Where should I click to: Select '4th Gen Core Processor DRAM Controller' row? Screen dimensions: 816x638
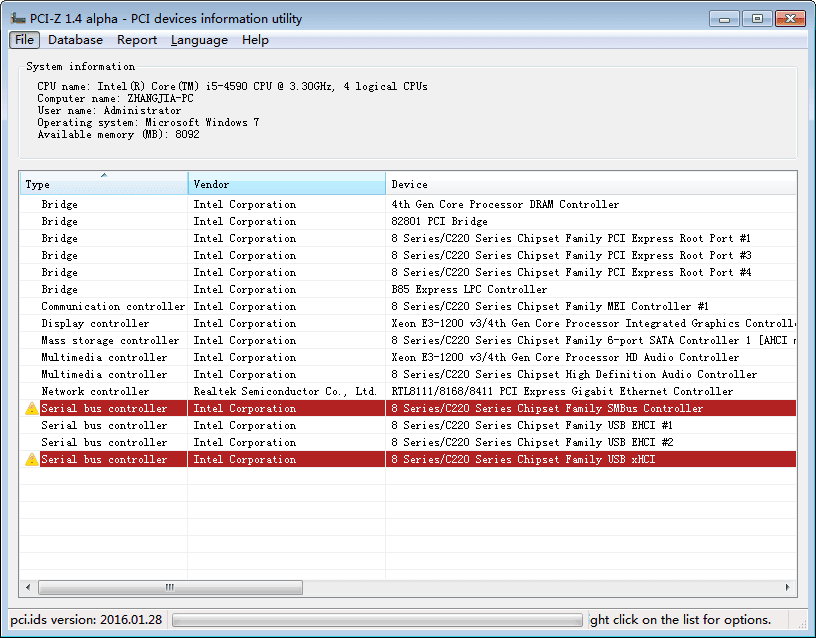tap(408, 205)
